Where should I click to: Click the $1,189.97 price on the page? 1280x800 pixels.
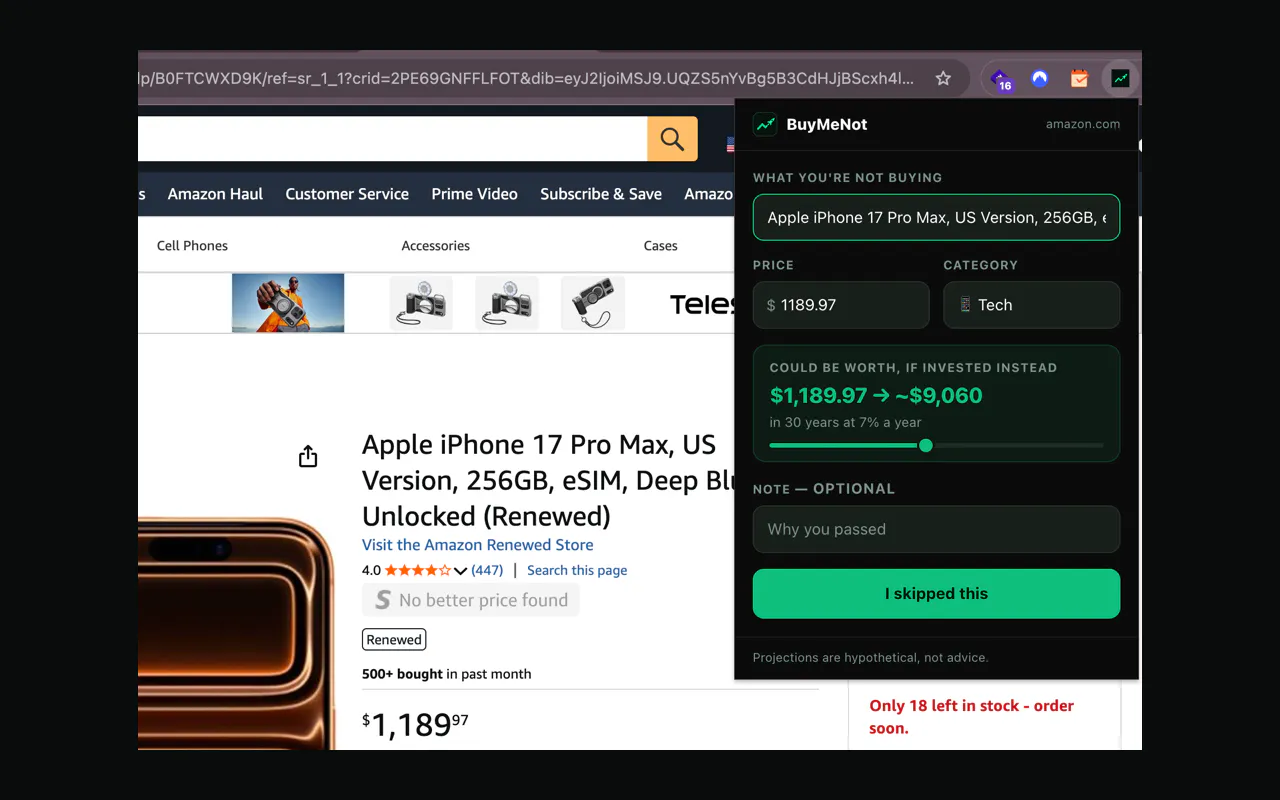point(415,724)
